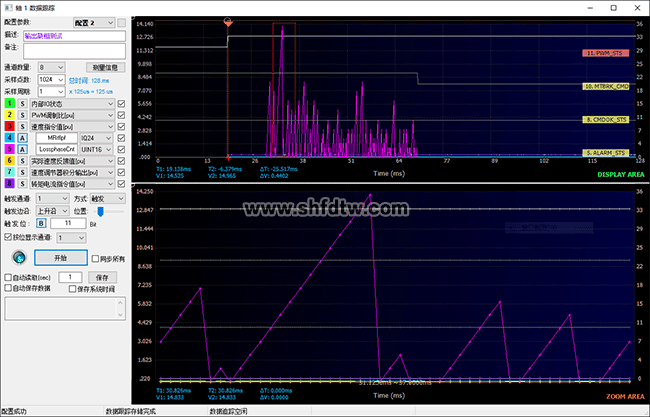Toggle the 按位显示通道 checkbox
This screenshot has width=650, height=417.
pyautogui.click(x=7, y=238)
